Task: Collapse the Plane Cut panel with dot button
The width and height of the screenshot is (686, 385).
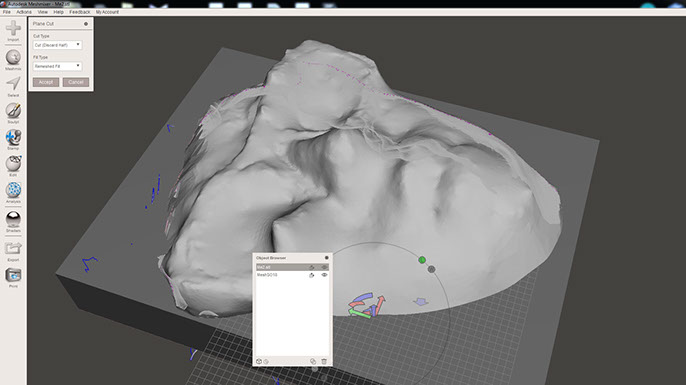Action: click(x=86, y=24)
